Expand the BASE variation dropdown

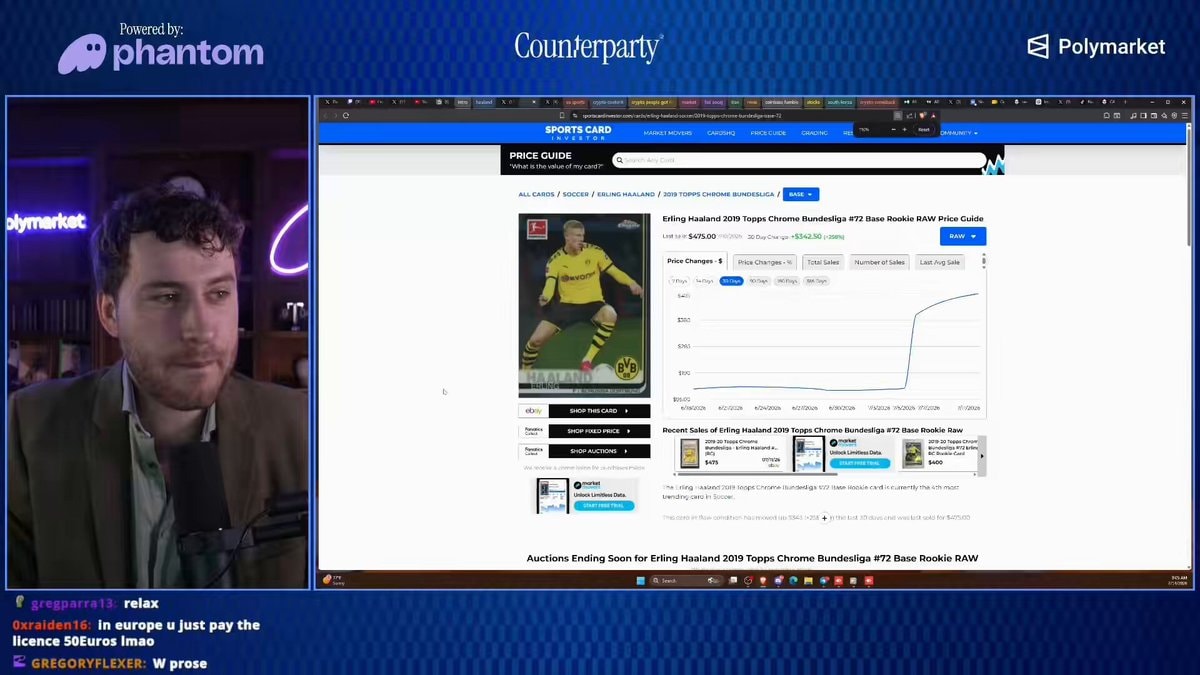pos(801,194)
